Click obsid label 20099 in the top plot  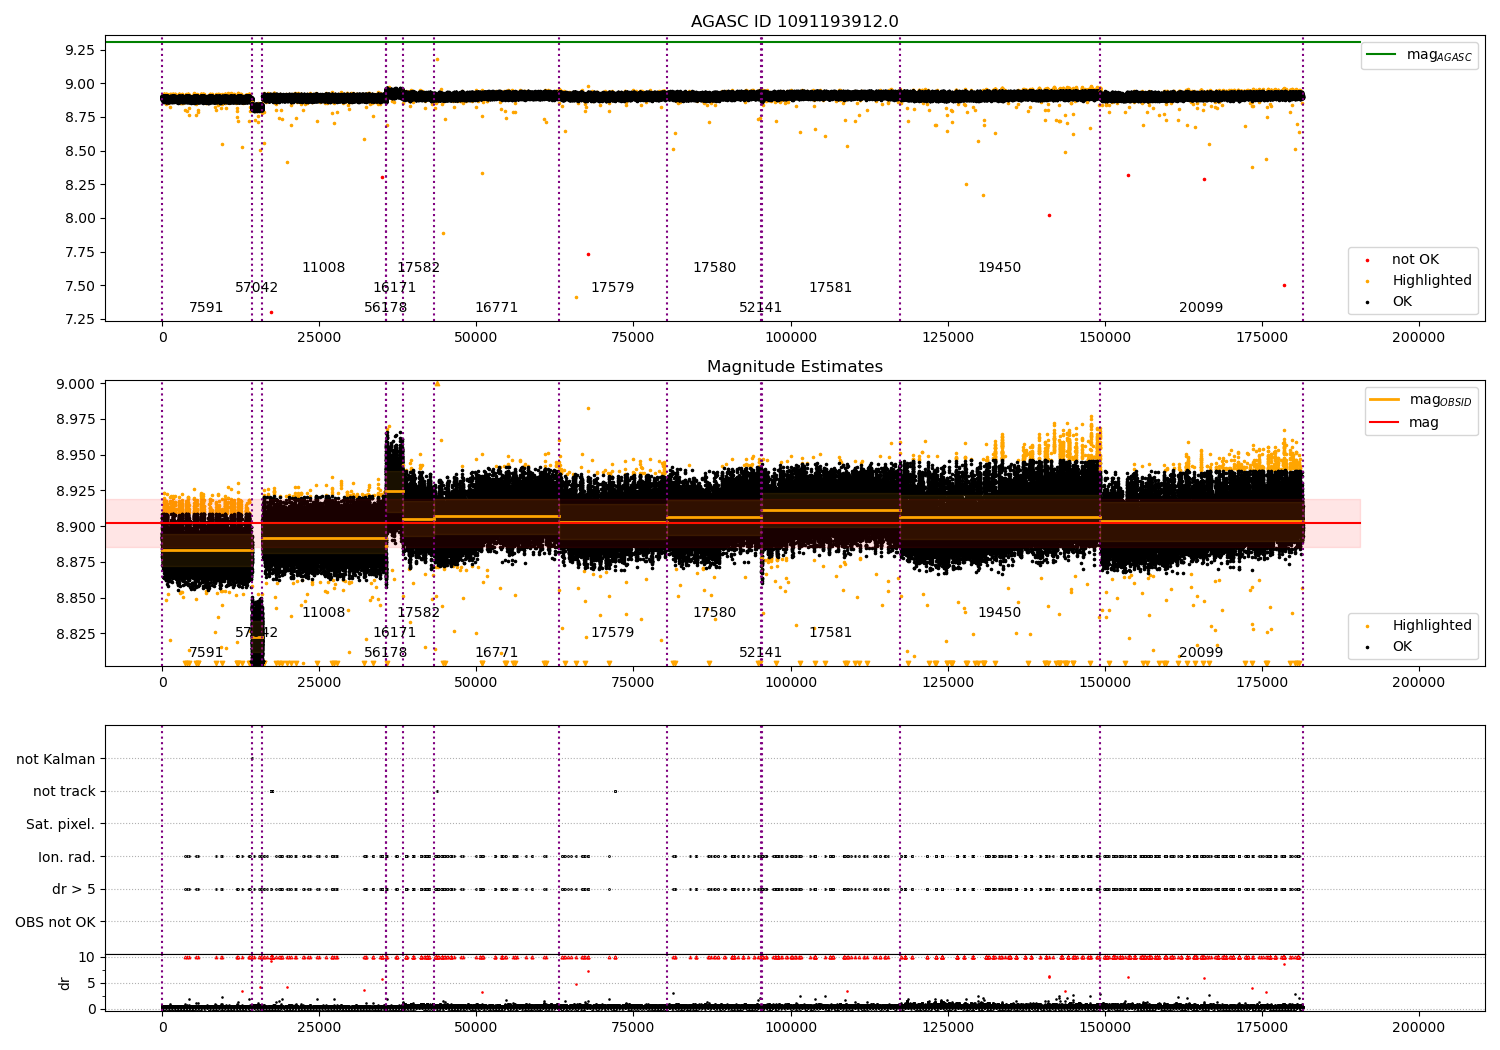click(1201, 307)
